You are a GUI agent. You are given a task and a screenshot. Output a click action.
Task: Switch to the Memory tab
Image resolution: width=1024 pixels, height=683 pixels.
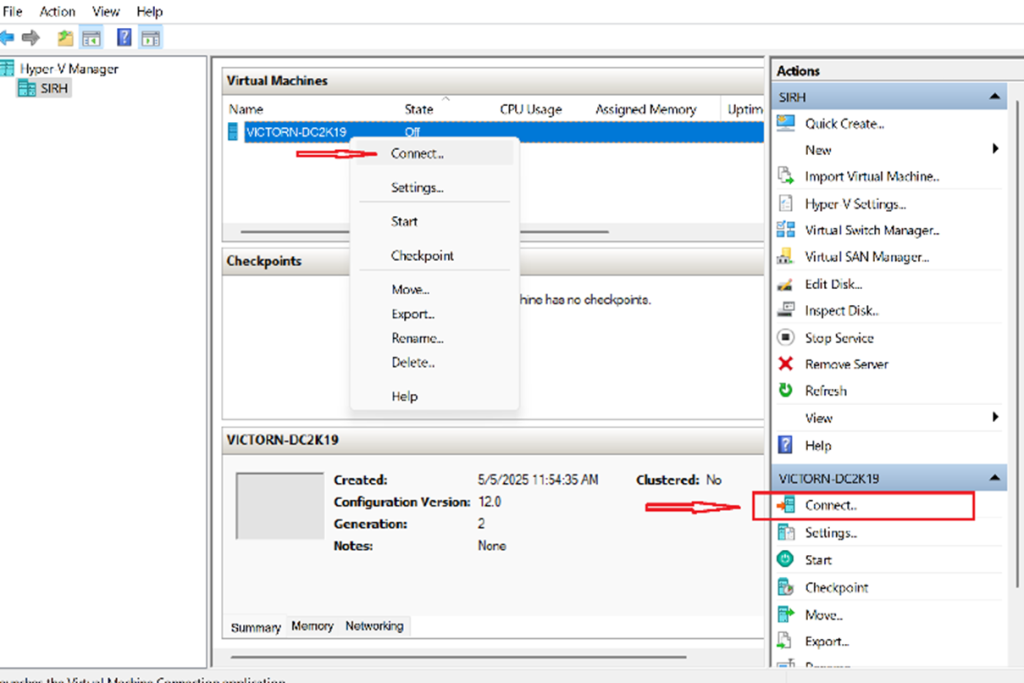[x=312, y=626]
